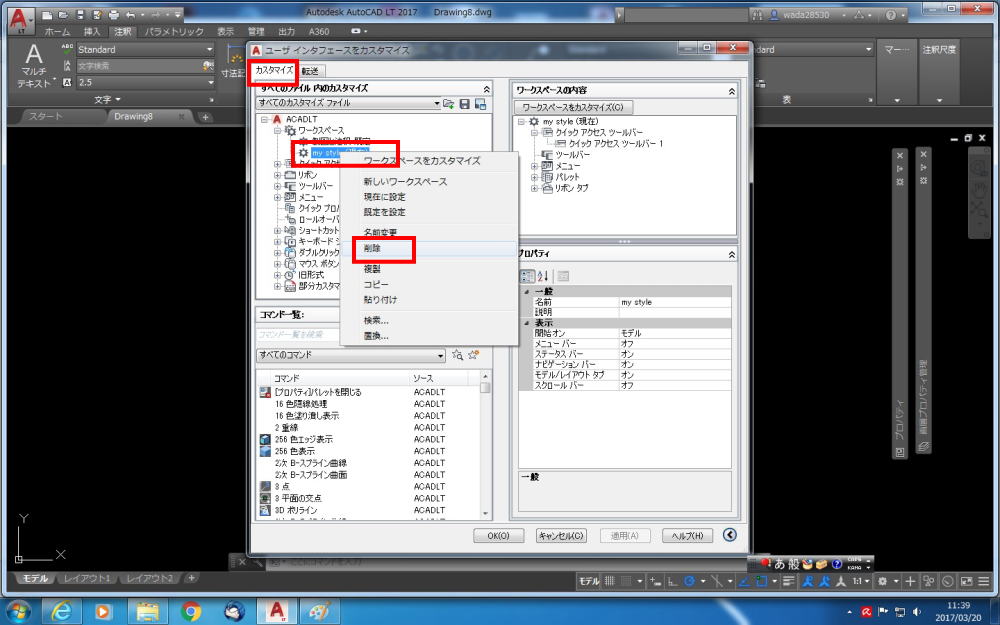Toggle dynamic input in status bar
The height and width of the screenshot is (625, 1000).
pyautogui.click(x=655, y=581)
